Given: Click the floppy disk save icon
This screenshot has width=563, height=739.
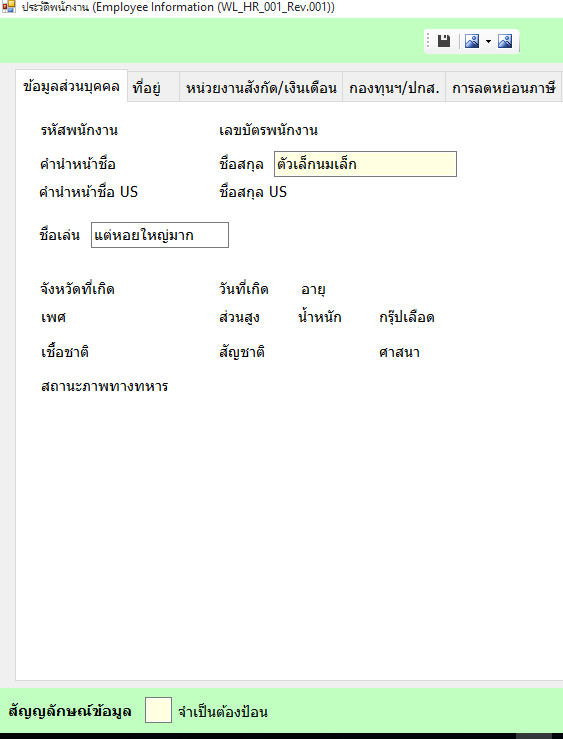Looking at the screenshot, I should pos(444,41).
